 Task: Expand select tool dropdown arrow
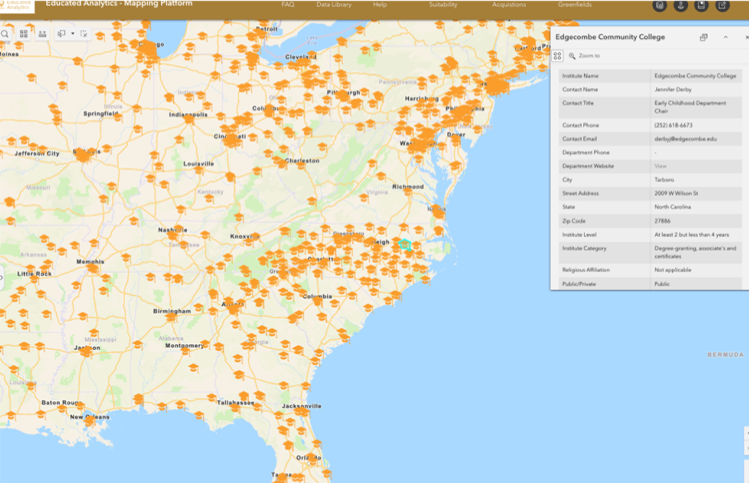pos(72,33)
